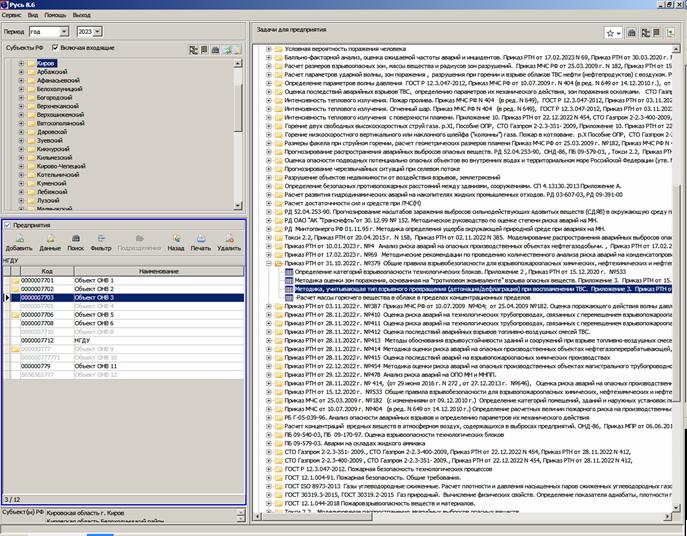Click the Код column header

point(46,271)
